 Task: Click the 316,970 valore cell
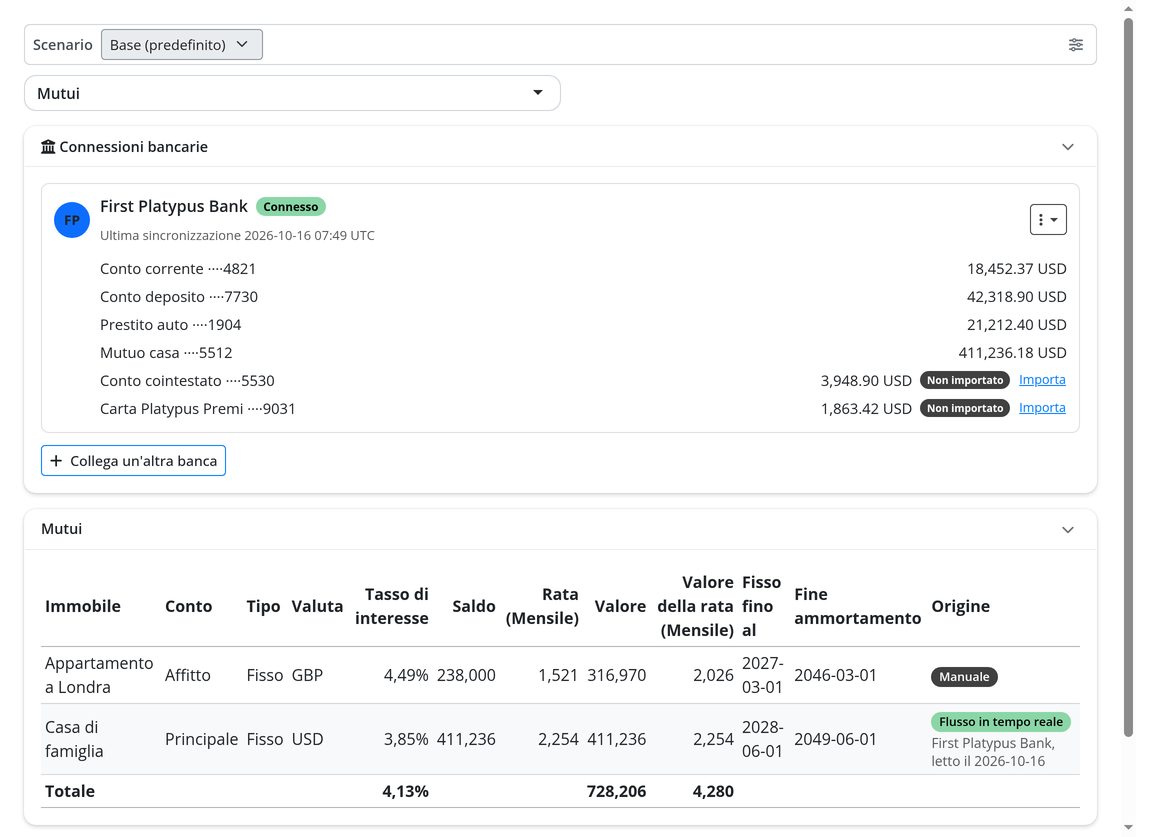click(x=616, y=675)
